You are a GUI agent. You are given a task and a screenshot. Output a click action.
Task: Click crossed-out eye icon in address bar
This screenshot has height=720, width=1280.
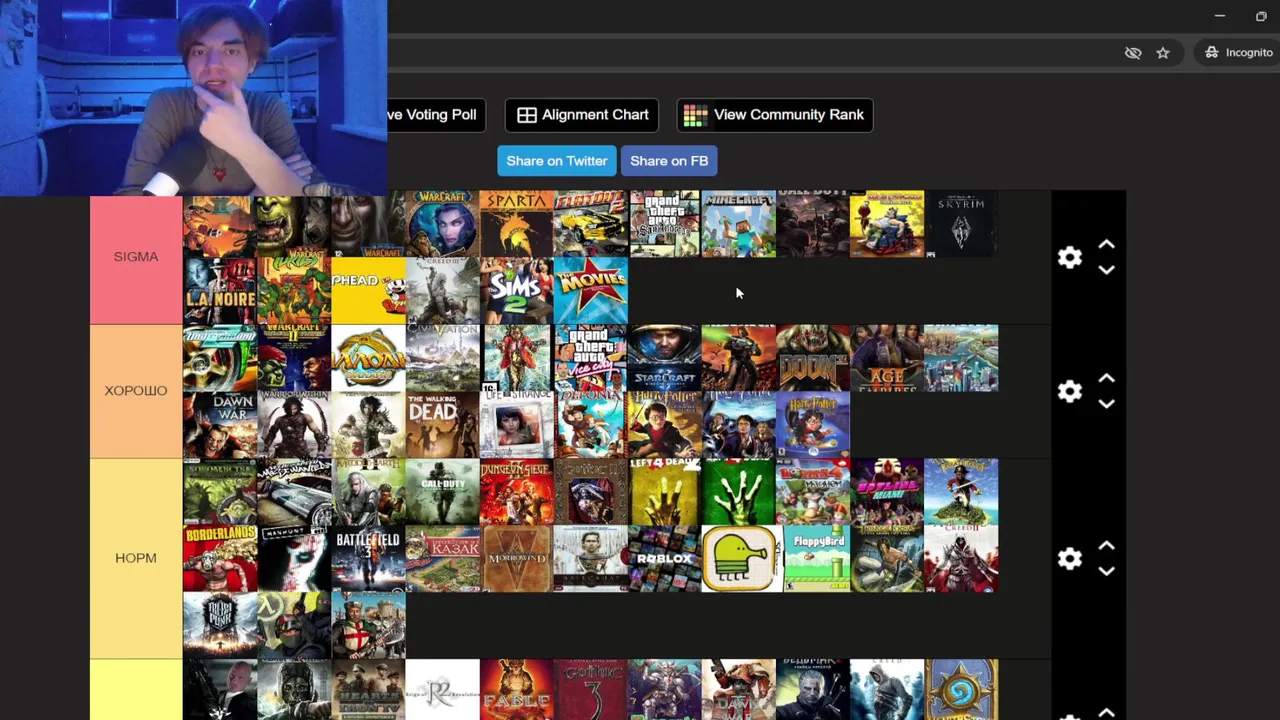tap(1133, 53)
